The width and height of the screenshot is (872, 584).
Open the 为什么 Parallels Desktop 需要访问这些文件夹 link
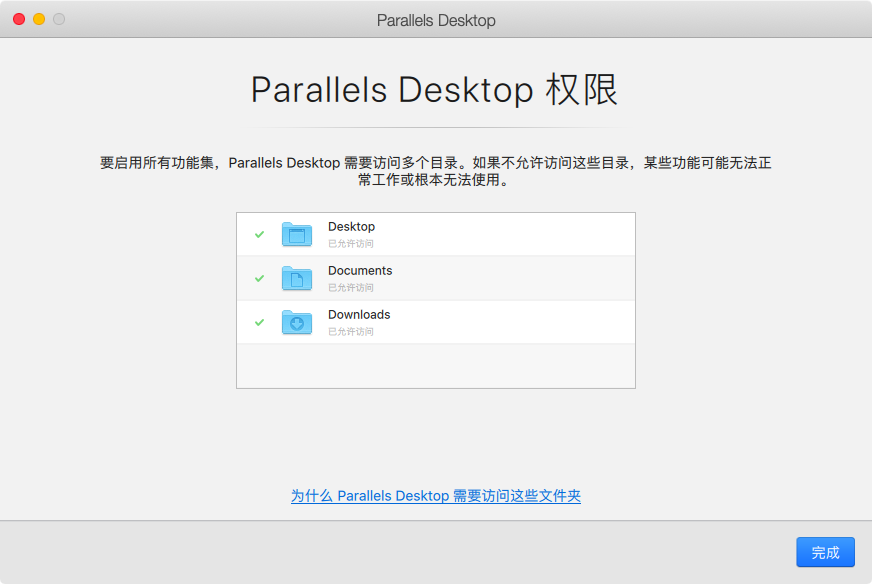click(436, 496)
